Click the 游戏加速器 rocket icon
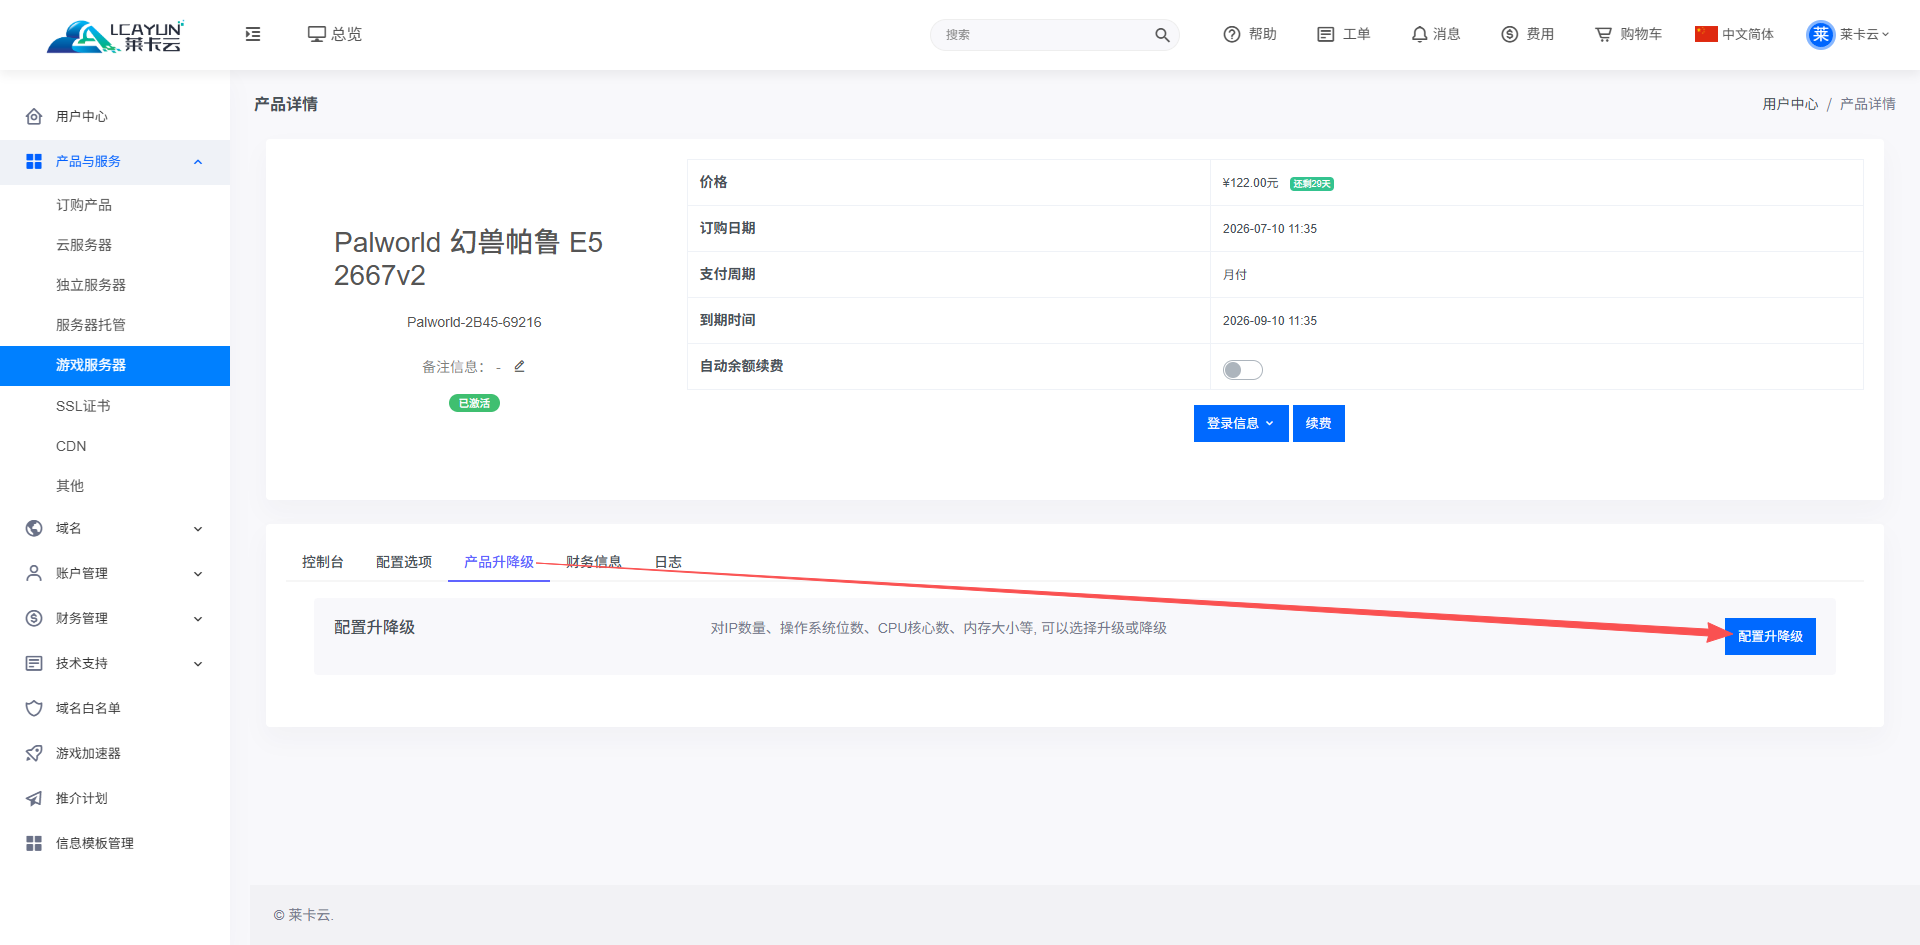 34,753
